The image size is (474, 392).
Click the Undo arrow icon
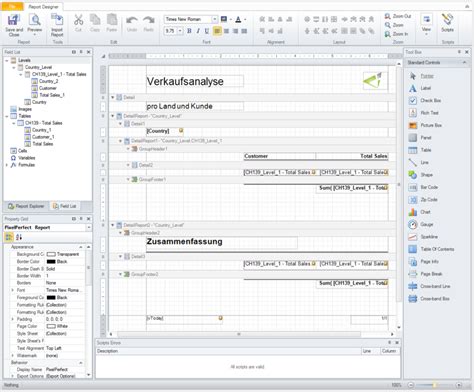point(132,21)
